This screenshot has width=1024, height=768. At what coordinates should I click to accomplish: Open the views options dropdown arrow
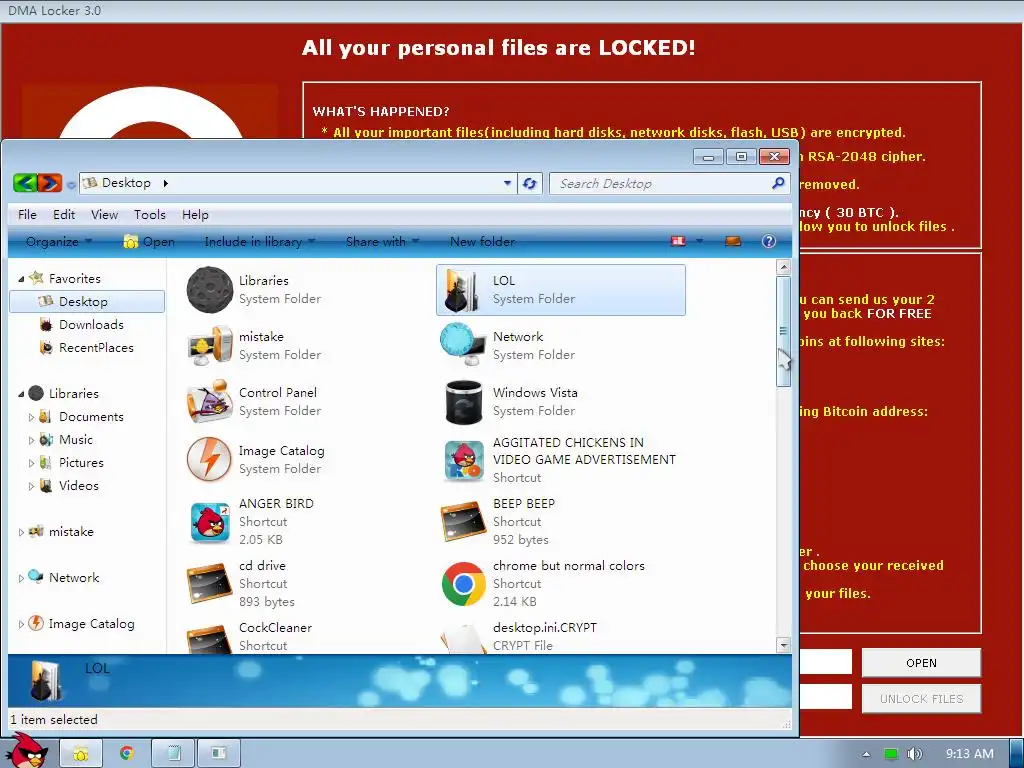(699, 241)
